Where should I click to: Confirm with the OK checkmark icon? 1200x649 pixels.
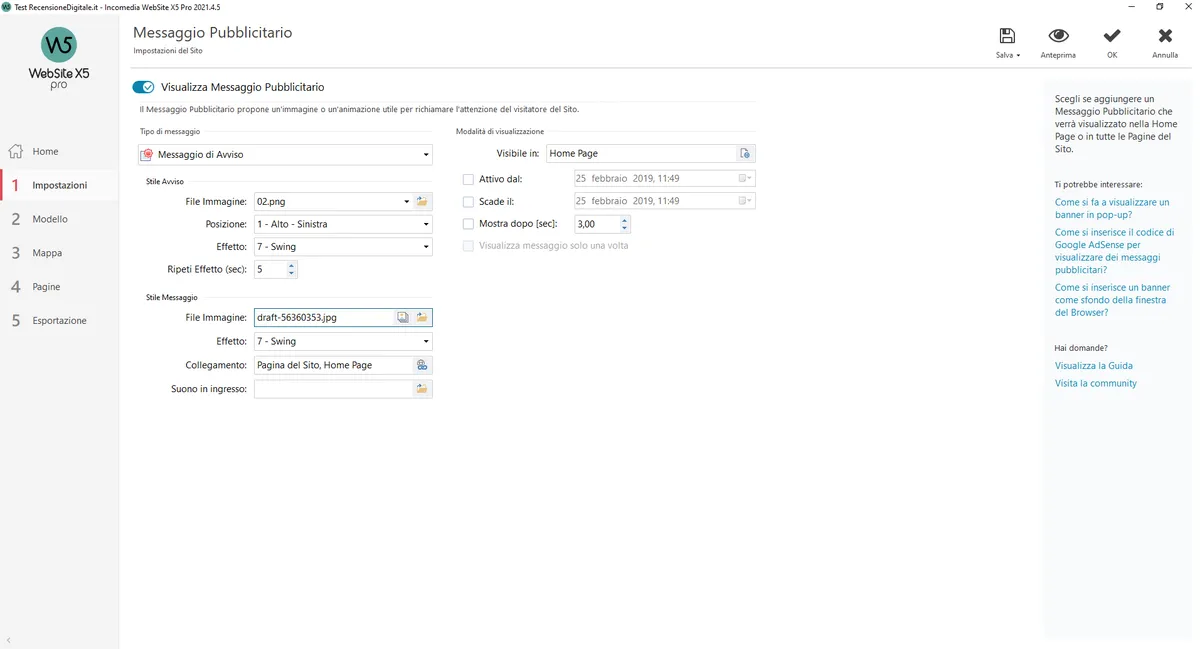[x=1112, y=36]
